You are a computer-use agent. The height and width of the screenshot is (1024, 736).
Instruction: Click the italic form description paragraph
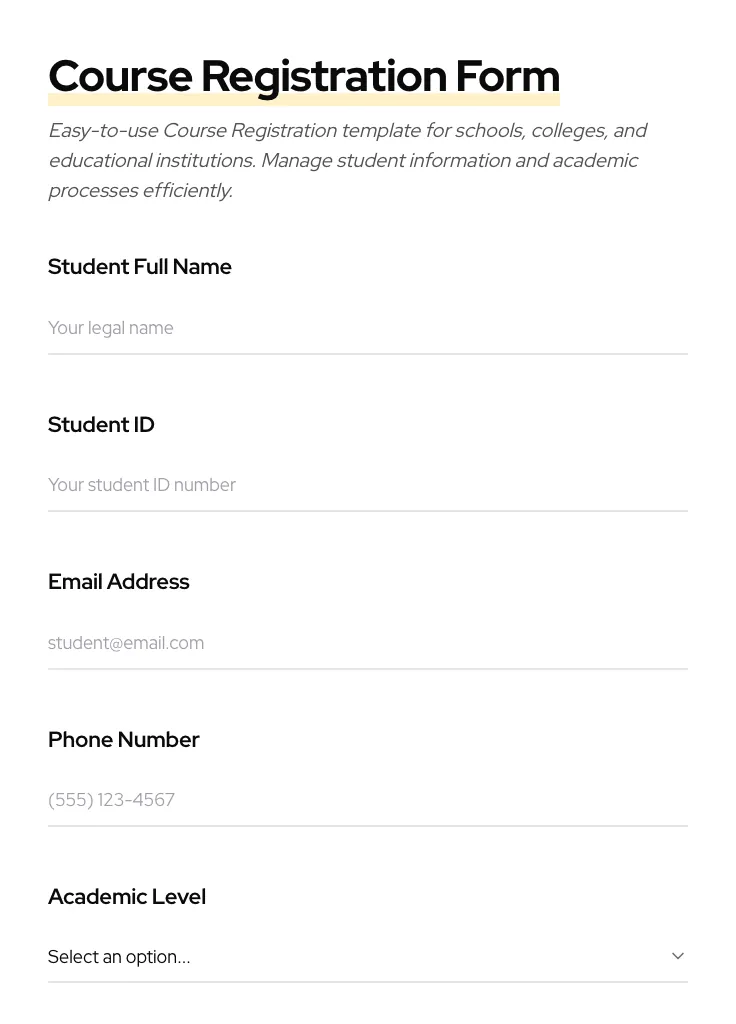(347, 160)
